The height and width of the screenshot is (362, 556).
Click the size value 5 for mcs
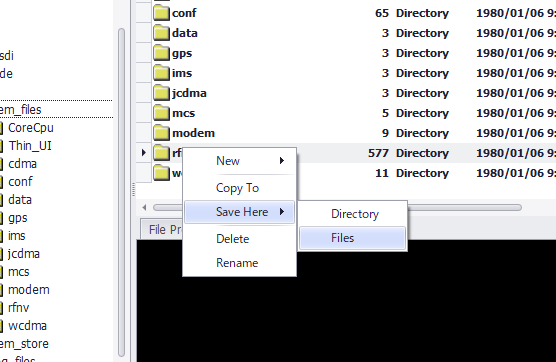385,113
